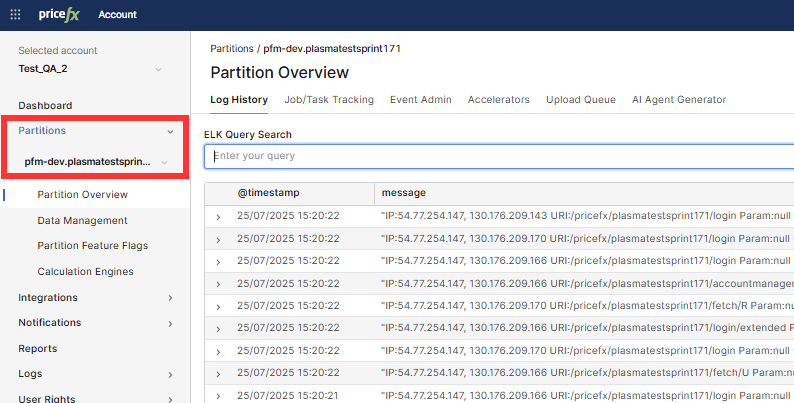
Task: Collapse the Partitions section chevron
Action: click(170, 131)
